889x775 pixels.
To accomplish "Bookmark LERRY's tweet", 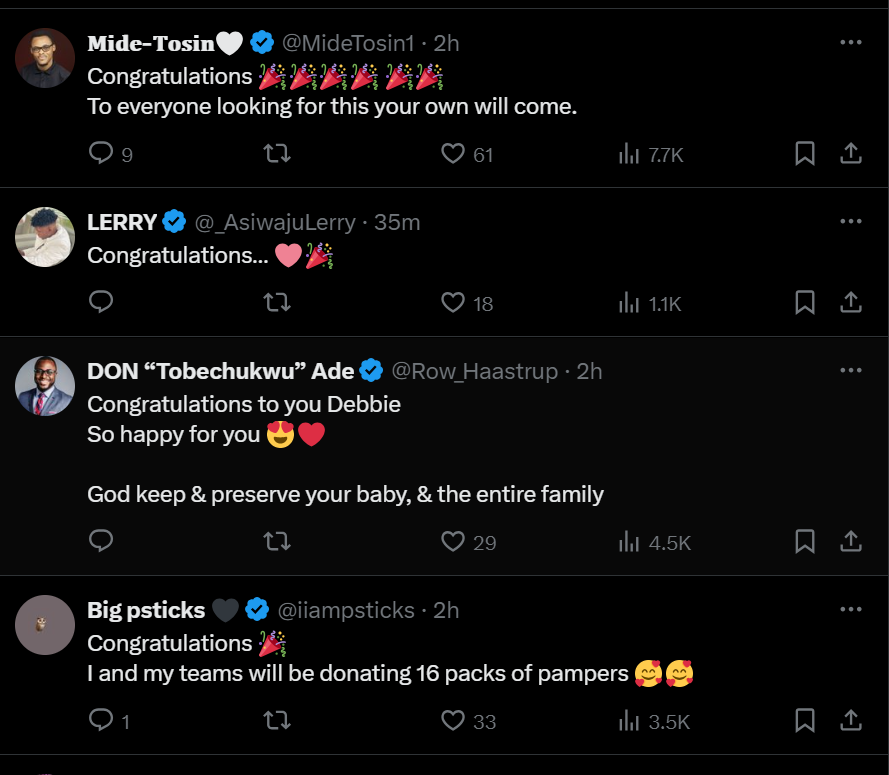I will pyautogui.click(x=805, y=302).
